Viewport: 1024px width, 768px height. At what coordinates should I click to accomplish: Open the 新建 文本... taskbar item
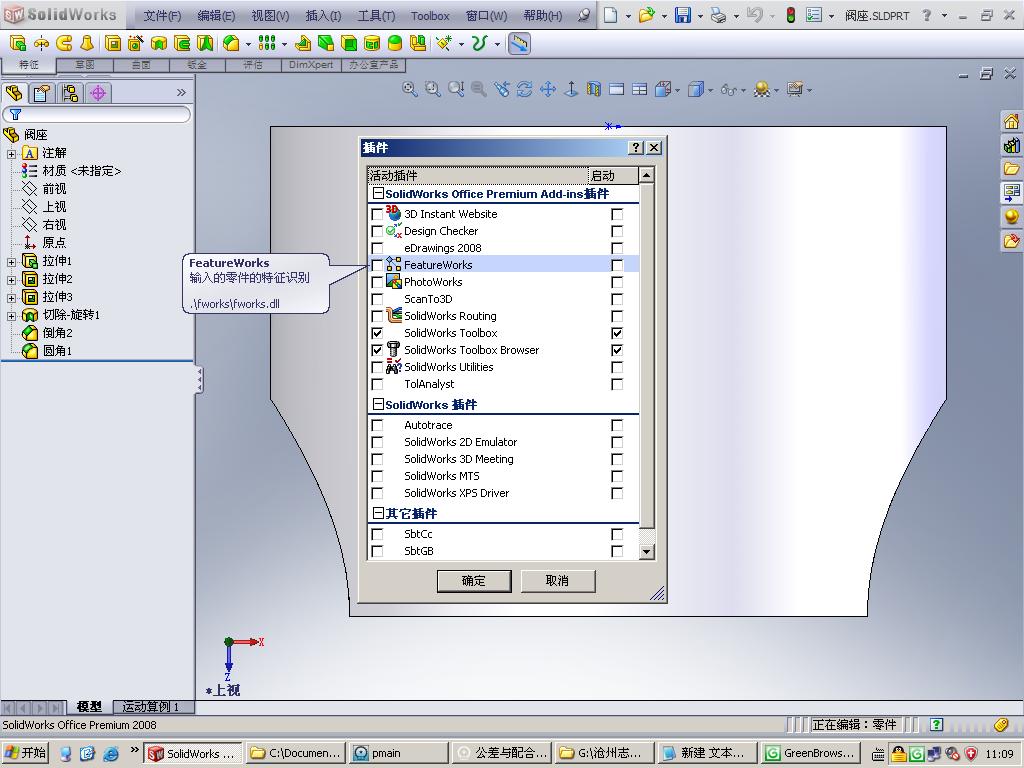click(707, 753)
